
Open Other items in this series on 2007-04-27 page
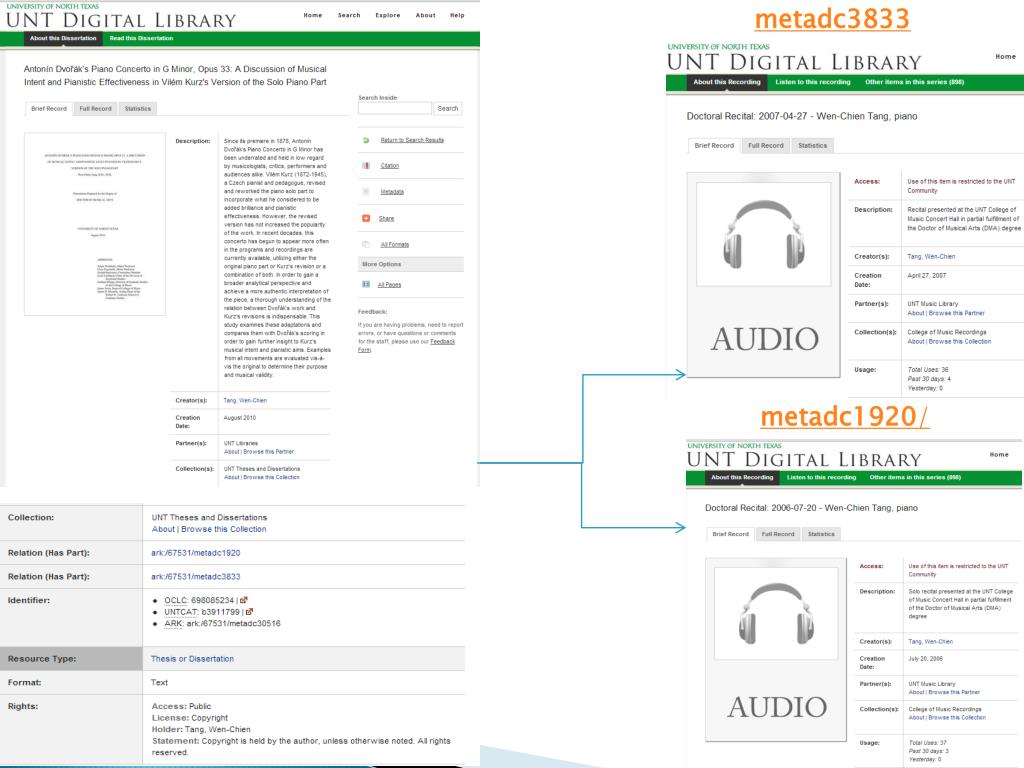pyautogui.click(x=914, y=82)
